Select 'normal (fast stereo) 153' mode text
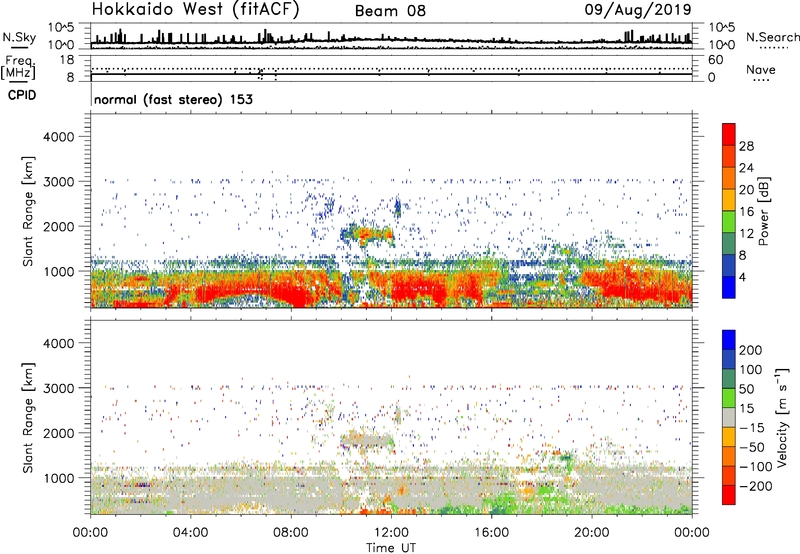 (173, 99)
